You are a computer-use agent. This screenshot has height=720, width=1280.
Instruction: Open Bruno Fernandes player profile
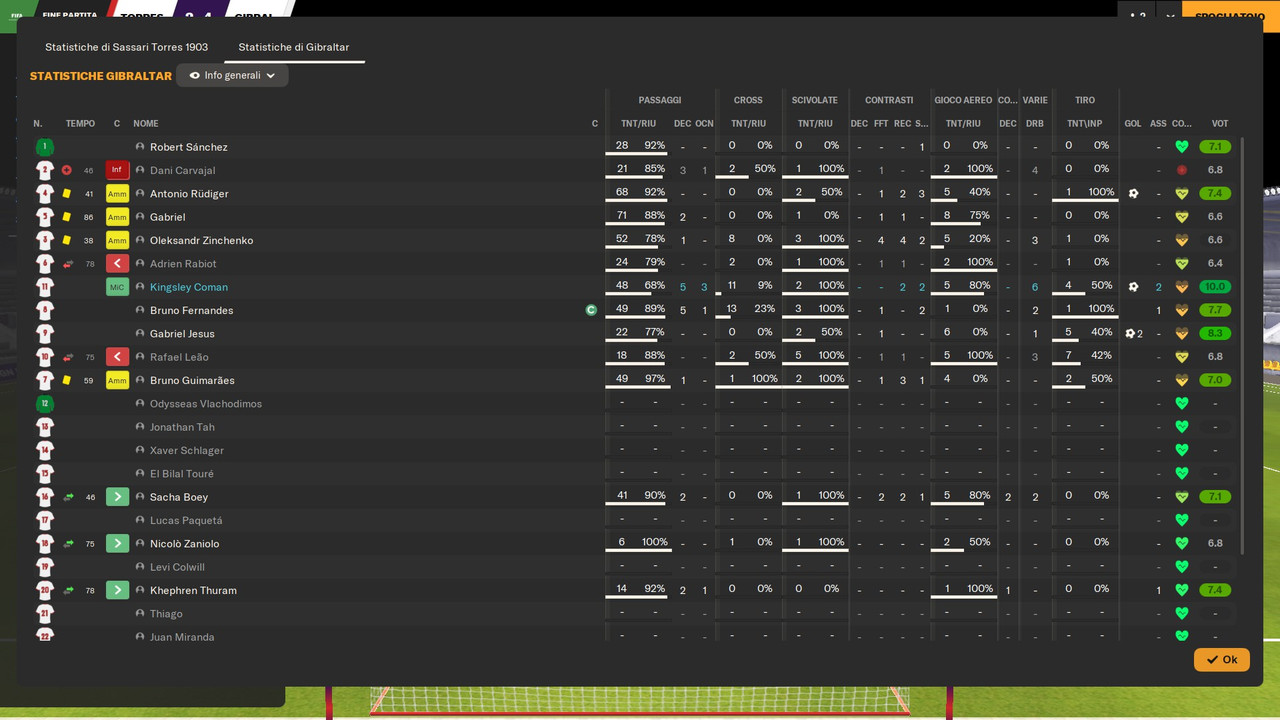tap(191, 310)
